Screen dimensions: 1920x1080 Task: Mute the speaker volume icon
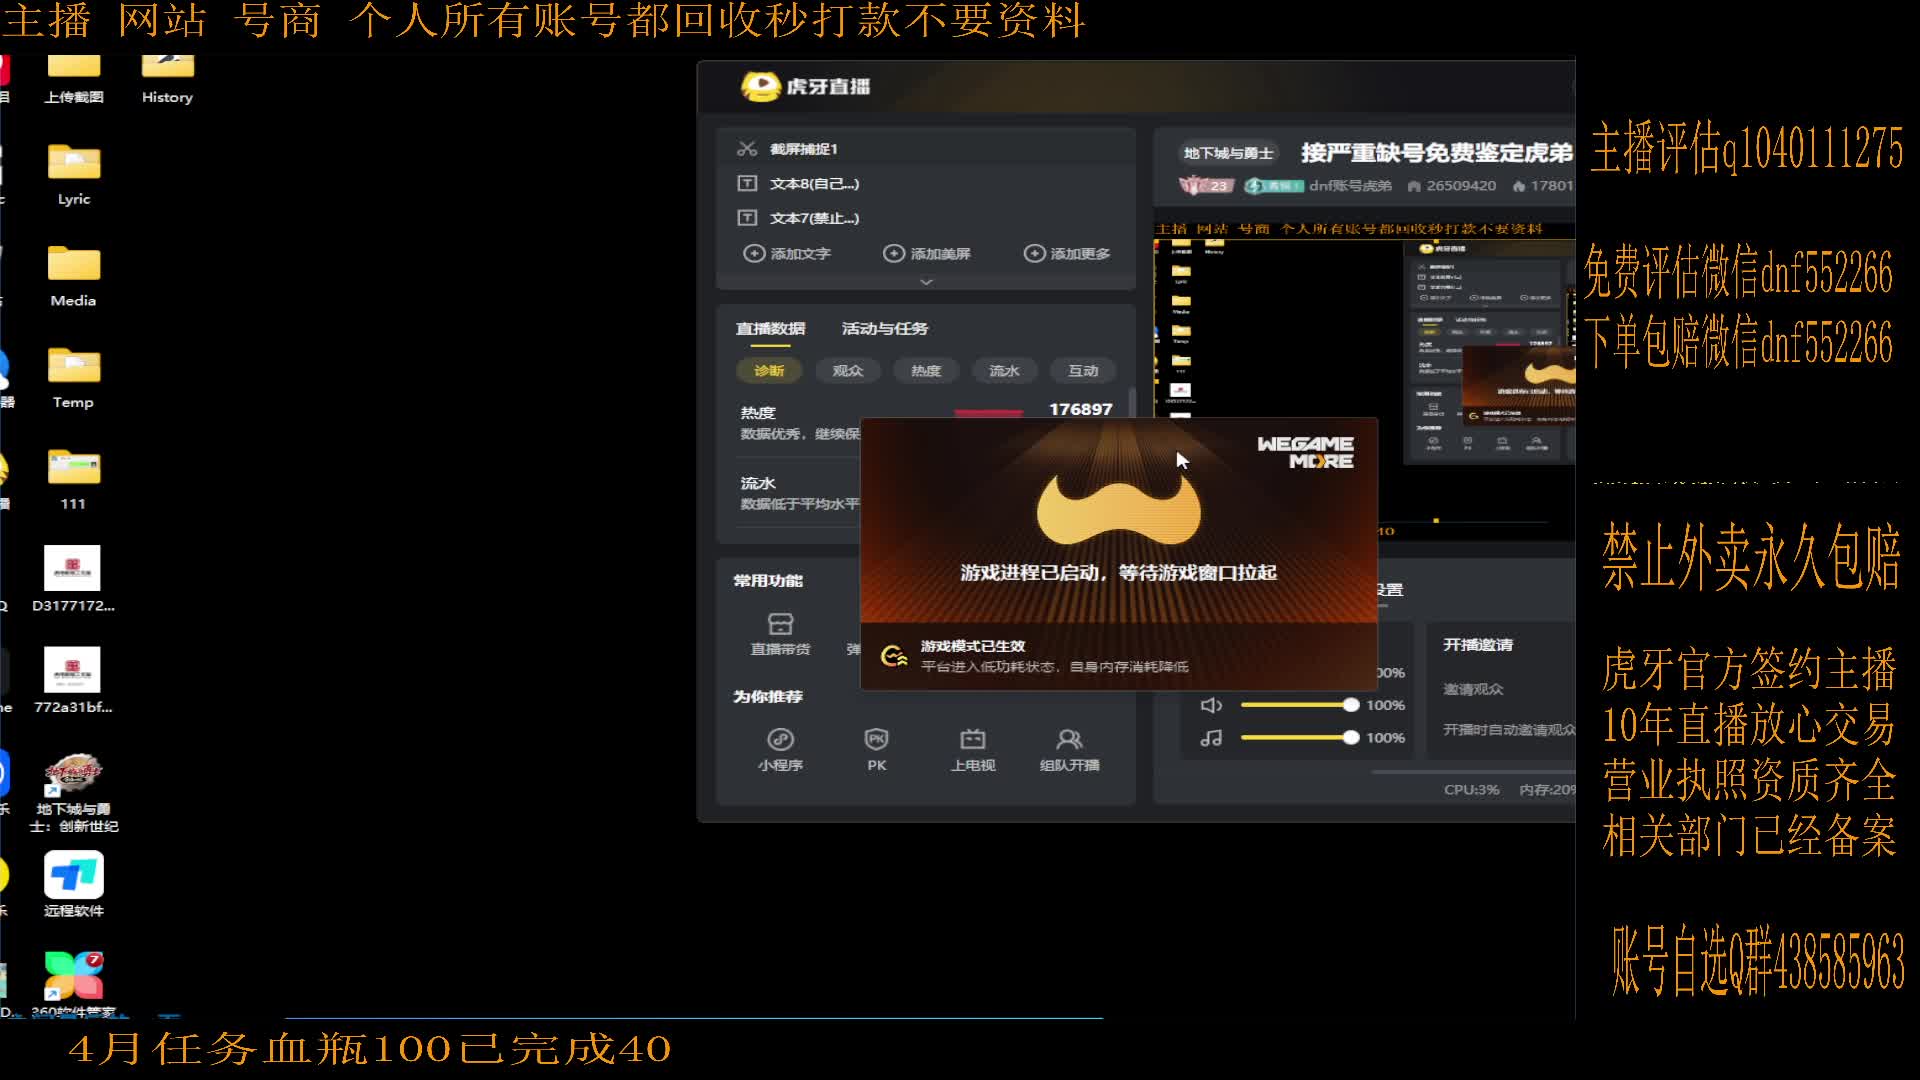pyautogui.click(x=1211, y=706)
